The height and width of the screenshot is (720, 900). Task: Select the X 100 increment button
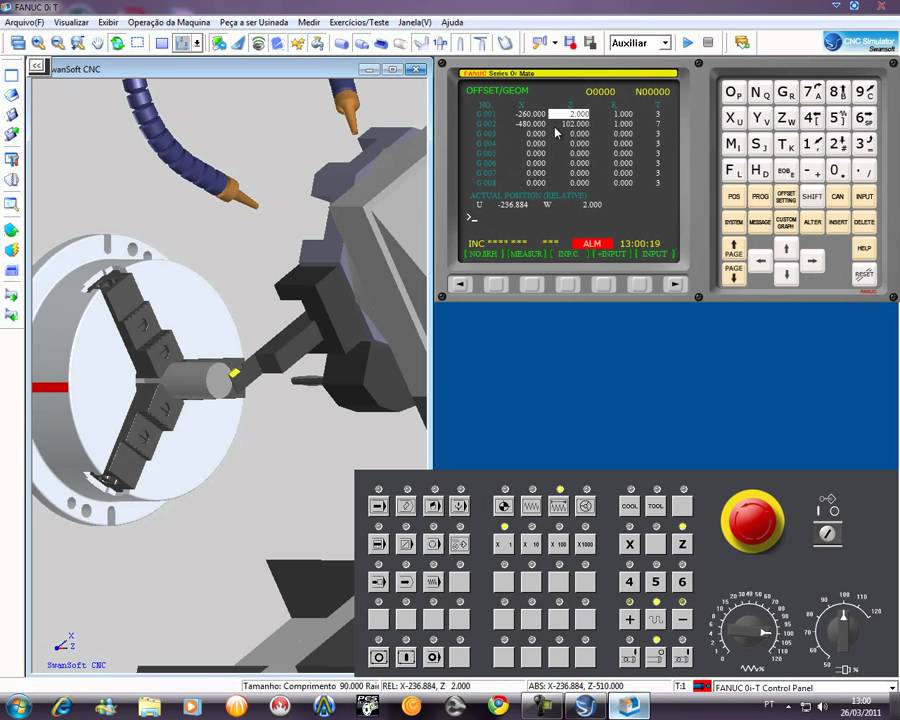558,544
